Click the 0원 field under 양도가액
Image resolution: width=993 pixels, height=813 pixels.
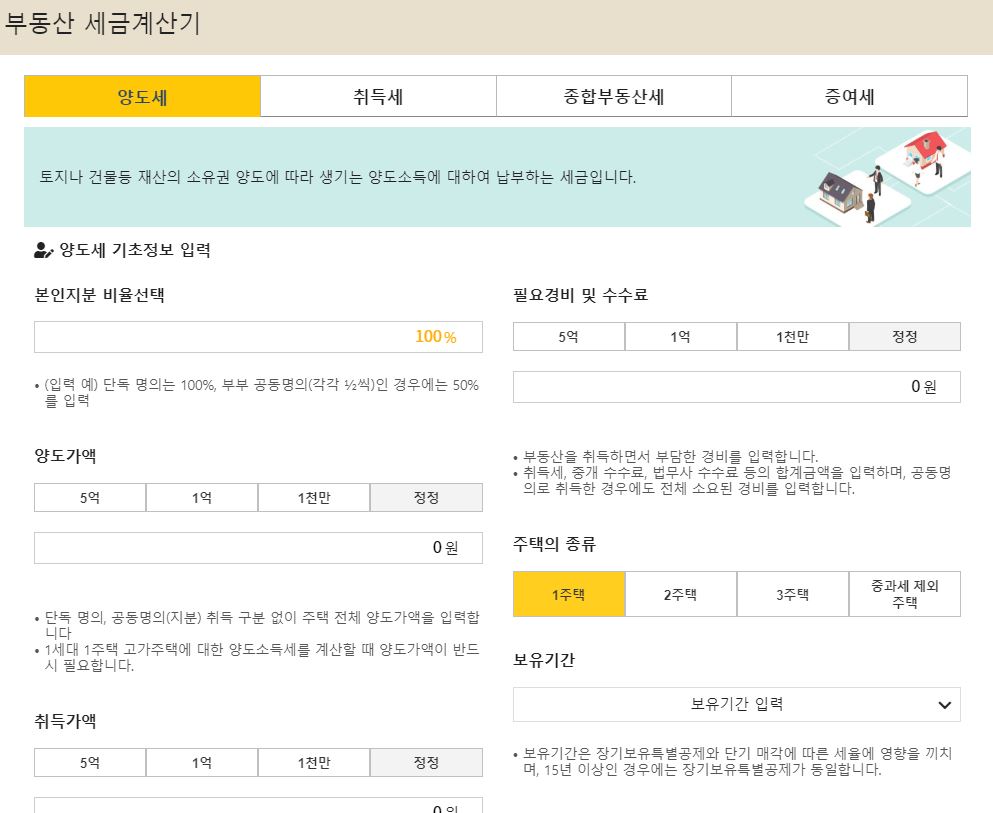coord(258,547)
